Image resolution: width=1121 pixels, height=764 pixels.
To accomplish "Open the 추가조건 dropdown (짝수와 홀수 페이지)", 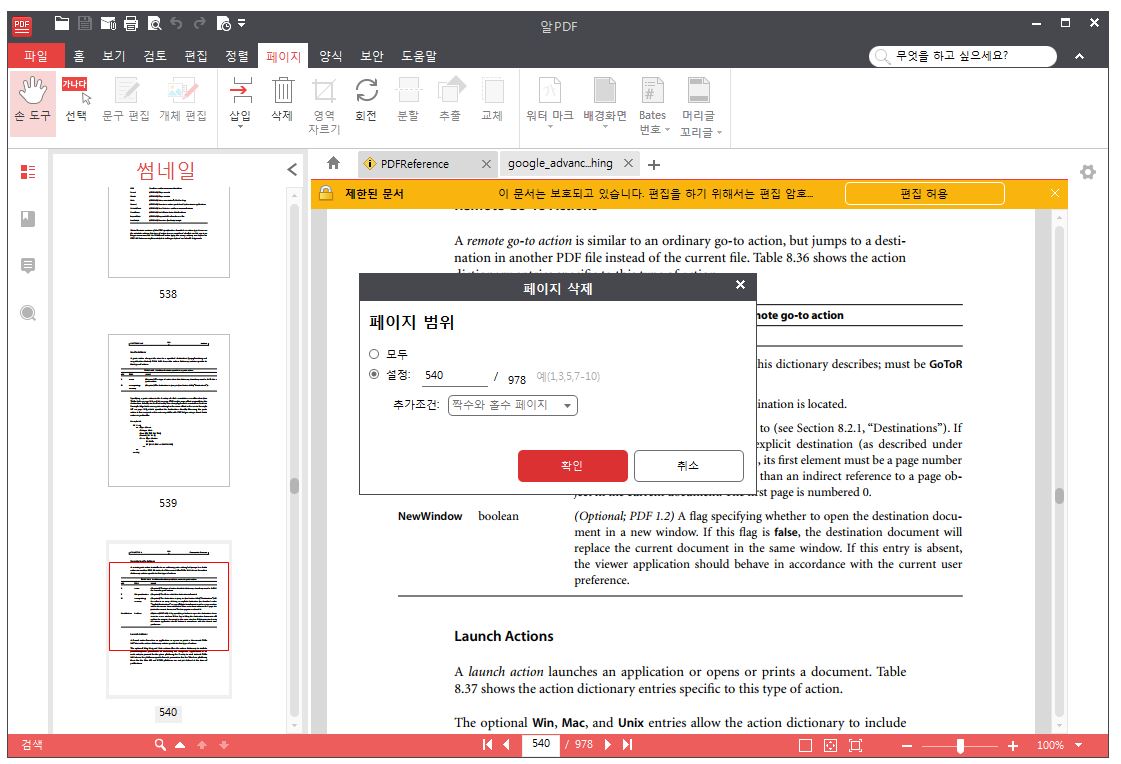I will point(513,405).
